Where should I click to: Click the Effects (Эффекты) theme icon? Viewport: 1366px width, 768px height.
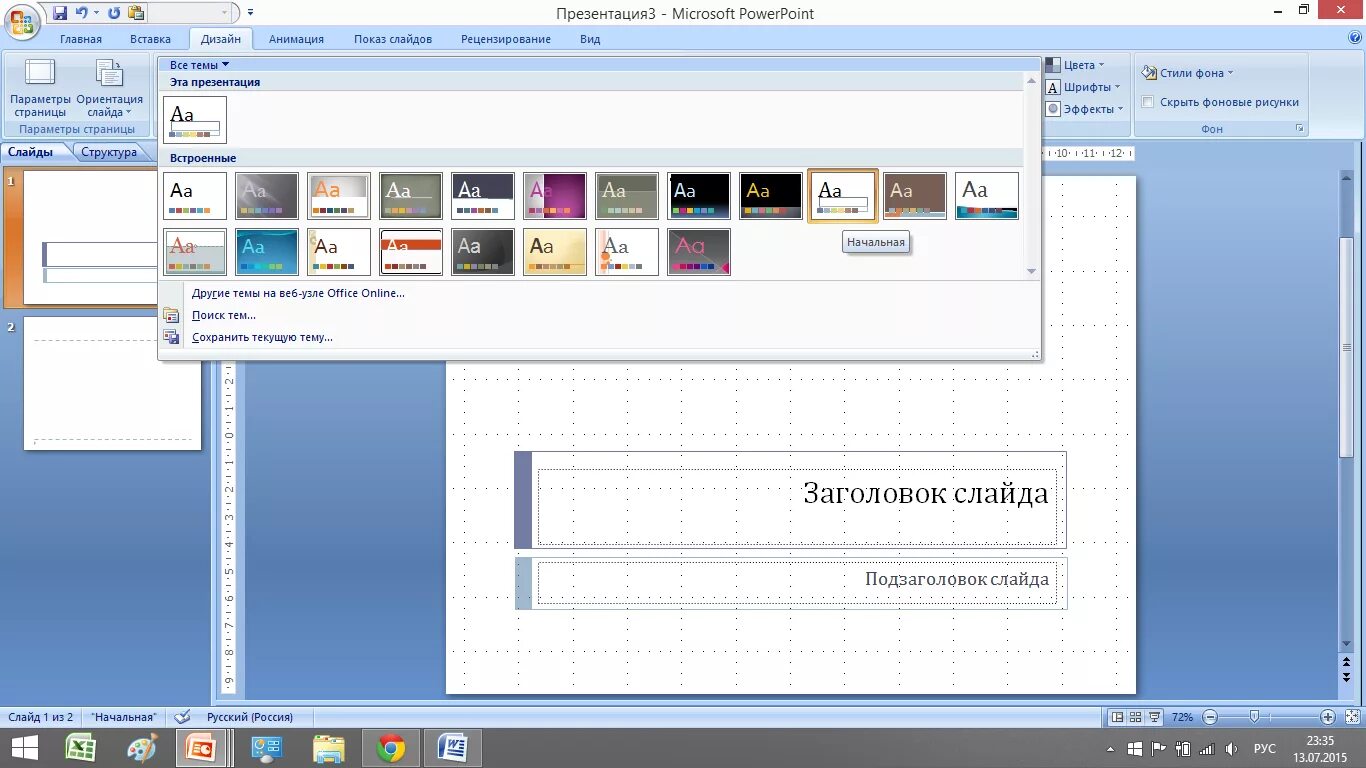(x=1053, y=109)
